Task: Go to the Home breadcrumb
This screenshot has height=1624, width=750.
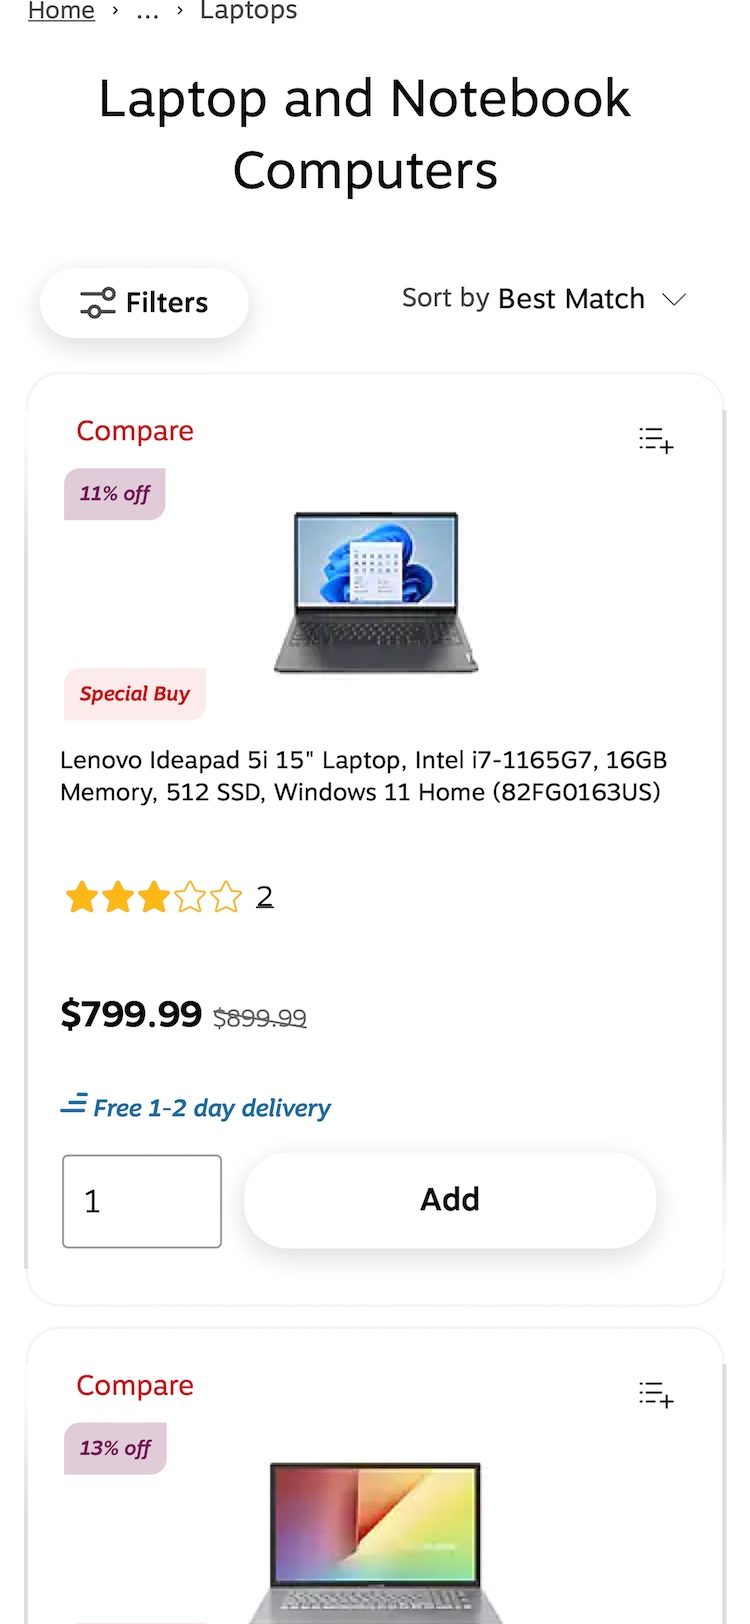Action: pos(61,11)
